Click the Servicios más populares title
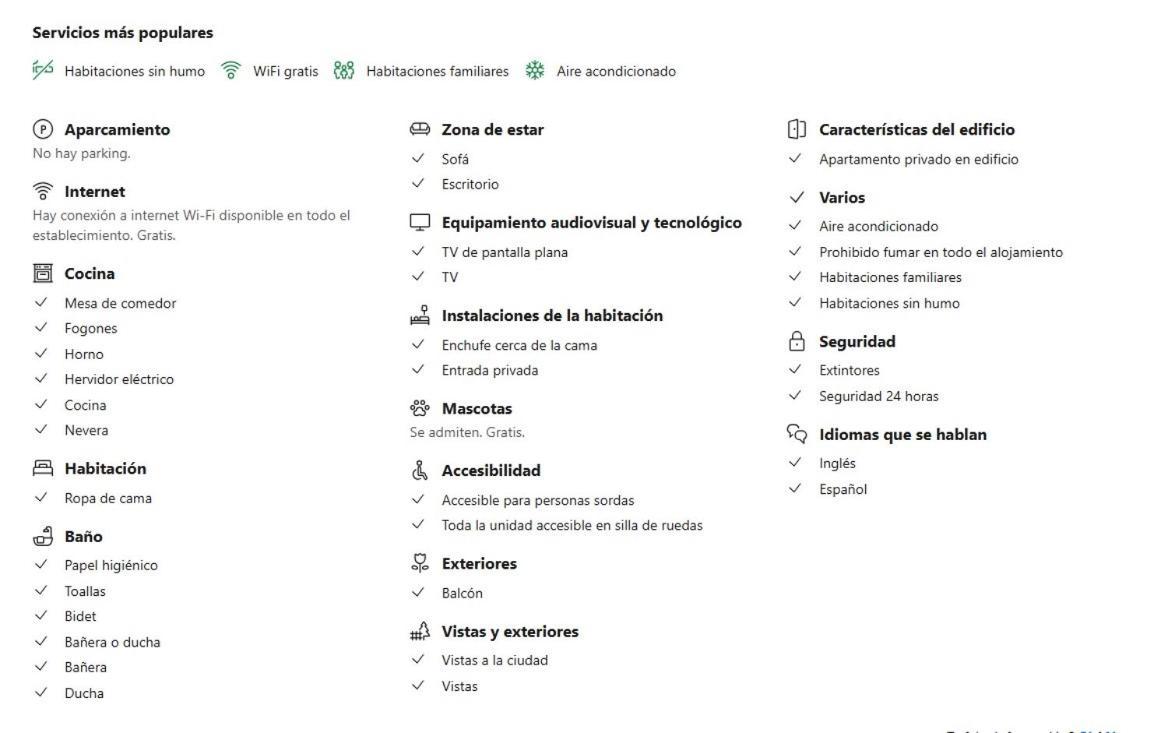This screenshot has height=733, width=1168. (123, 33)
